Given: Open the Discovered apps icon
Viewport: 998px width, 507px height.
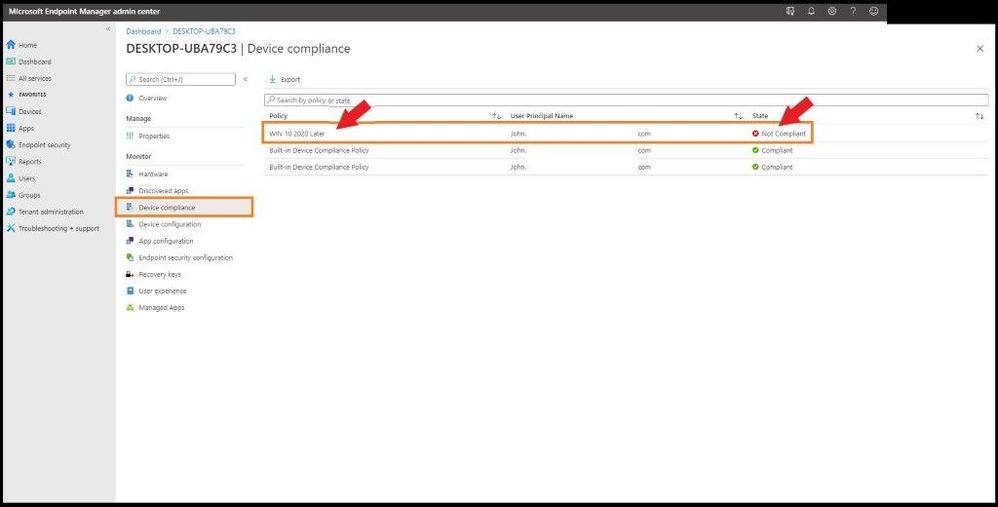Looking at the screenshot, I should pyautogui.click(x=130, y=191).
